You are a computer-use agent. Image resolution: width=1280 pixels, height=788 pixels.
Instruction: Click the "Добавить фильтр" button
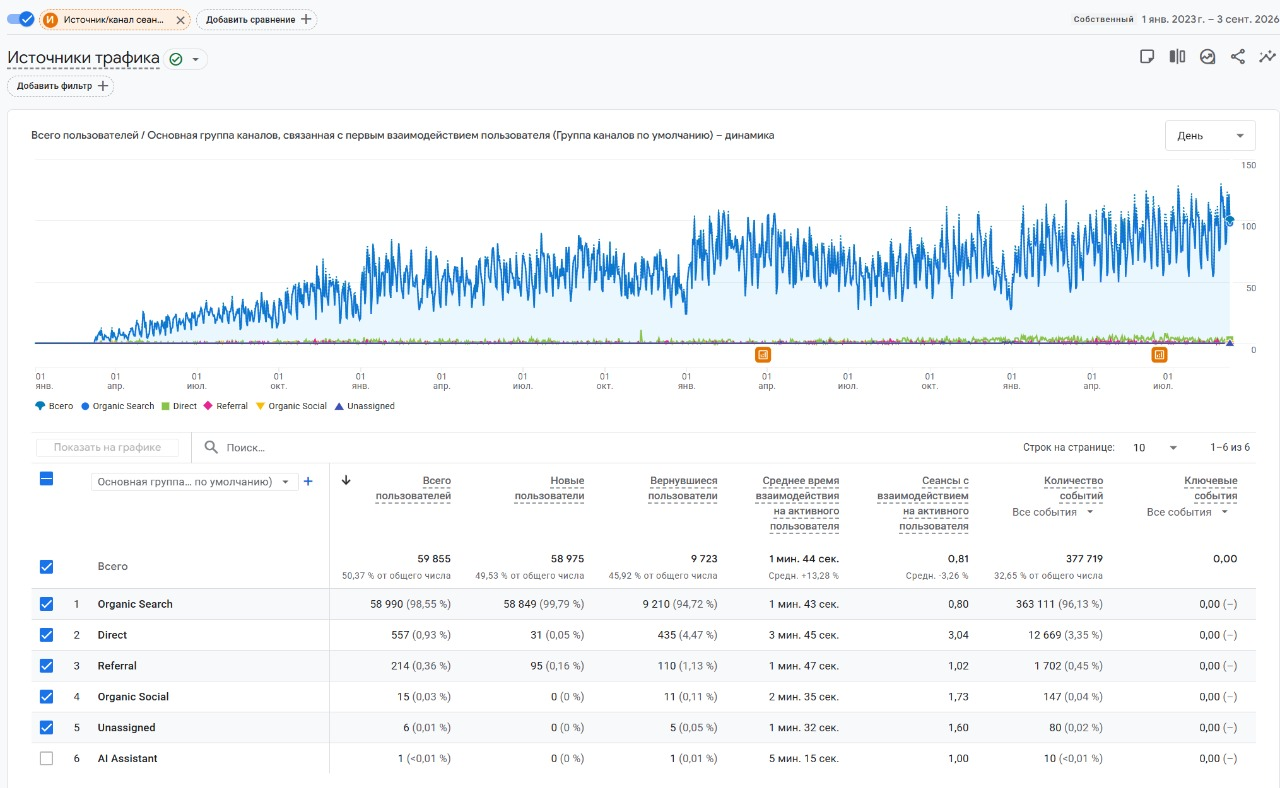tap(61, 86)
